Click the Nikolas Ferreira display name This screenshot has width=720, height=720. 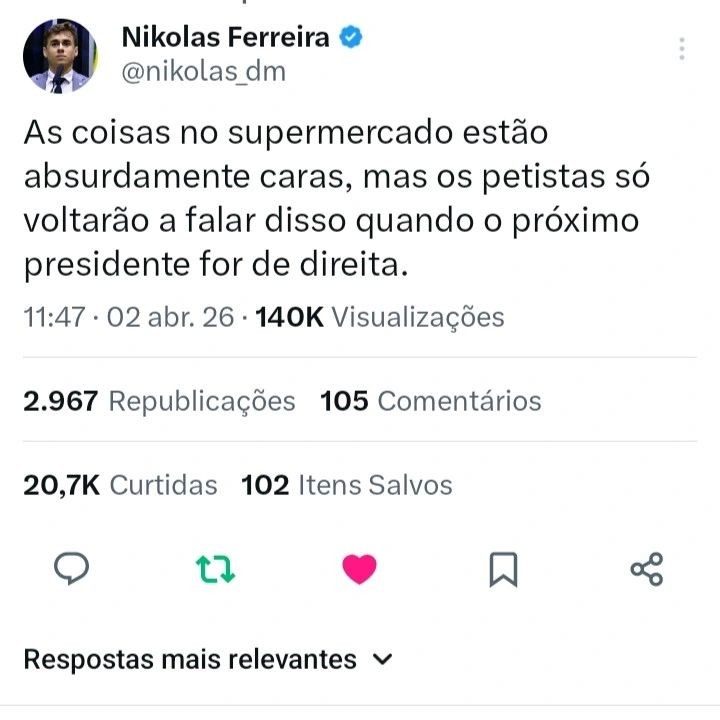tap(225, 38)
